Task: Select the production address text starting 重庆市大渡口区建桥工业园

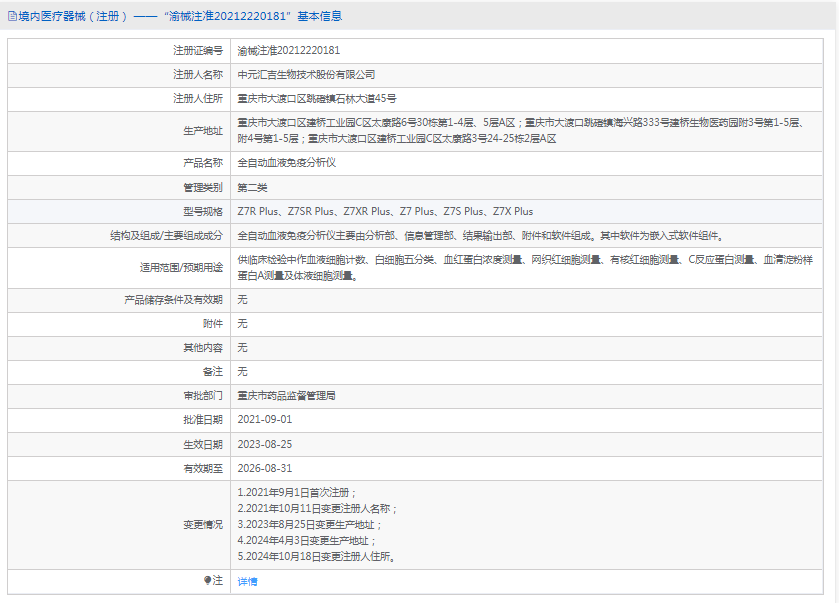Action: [521, 131]
